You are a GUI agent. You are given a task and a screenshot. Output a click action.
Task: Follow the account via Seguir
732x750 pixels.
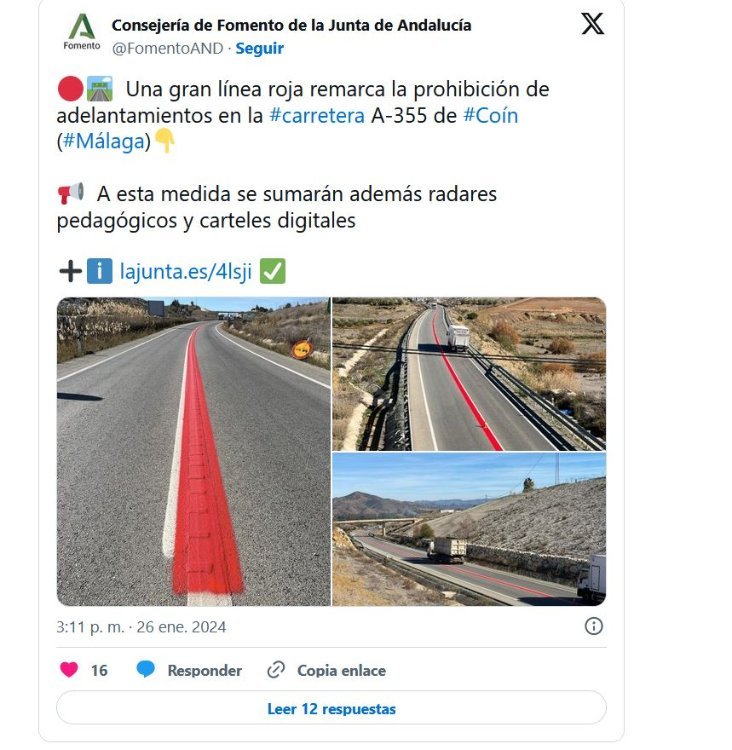click(x=259, y=48)
